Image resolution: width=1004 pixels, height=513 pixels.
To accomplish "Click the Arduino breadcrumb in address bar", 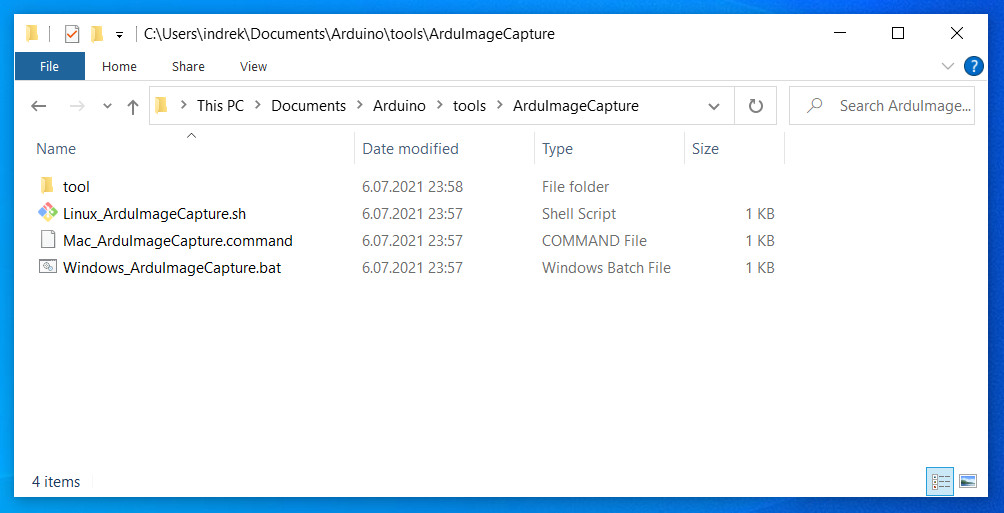I will tap(399, 106).
